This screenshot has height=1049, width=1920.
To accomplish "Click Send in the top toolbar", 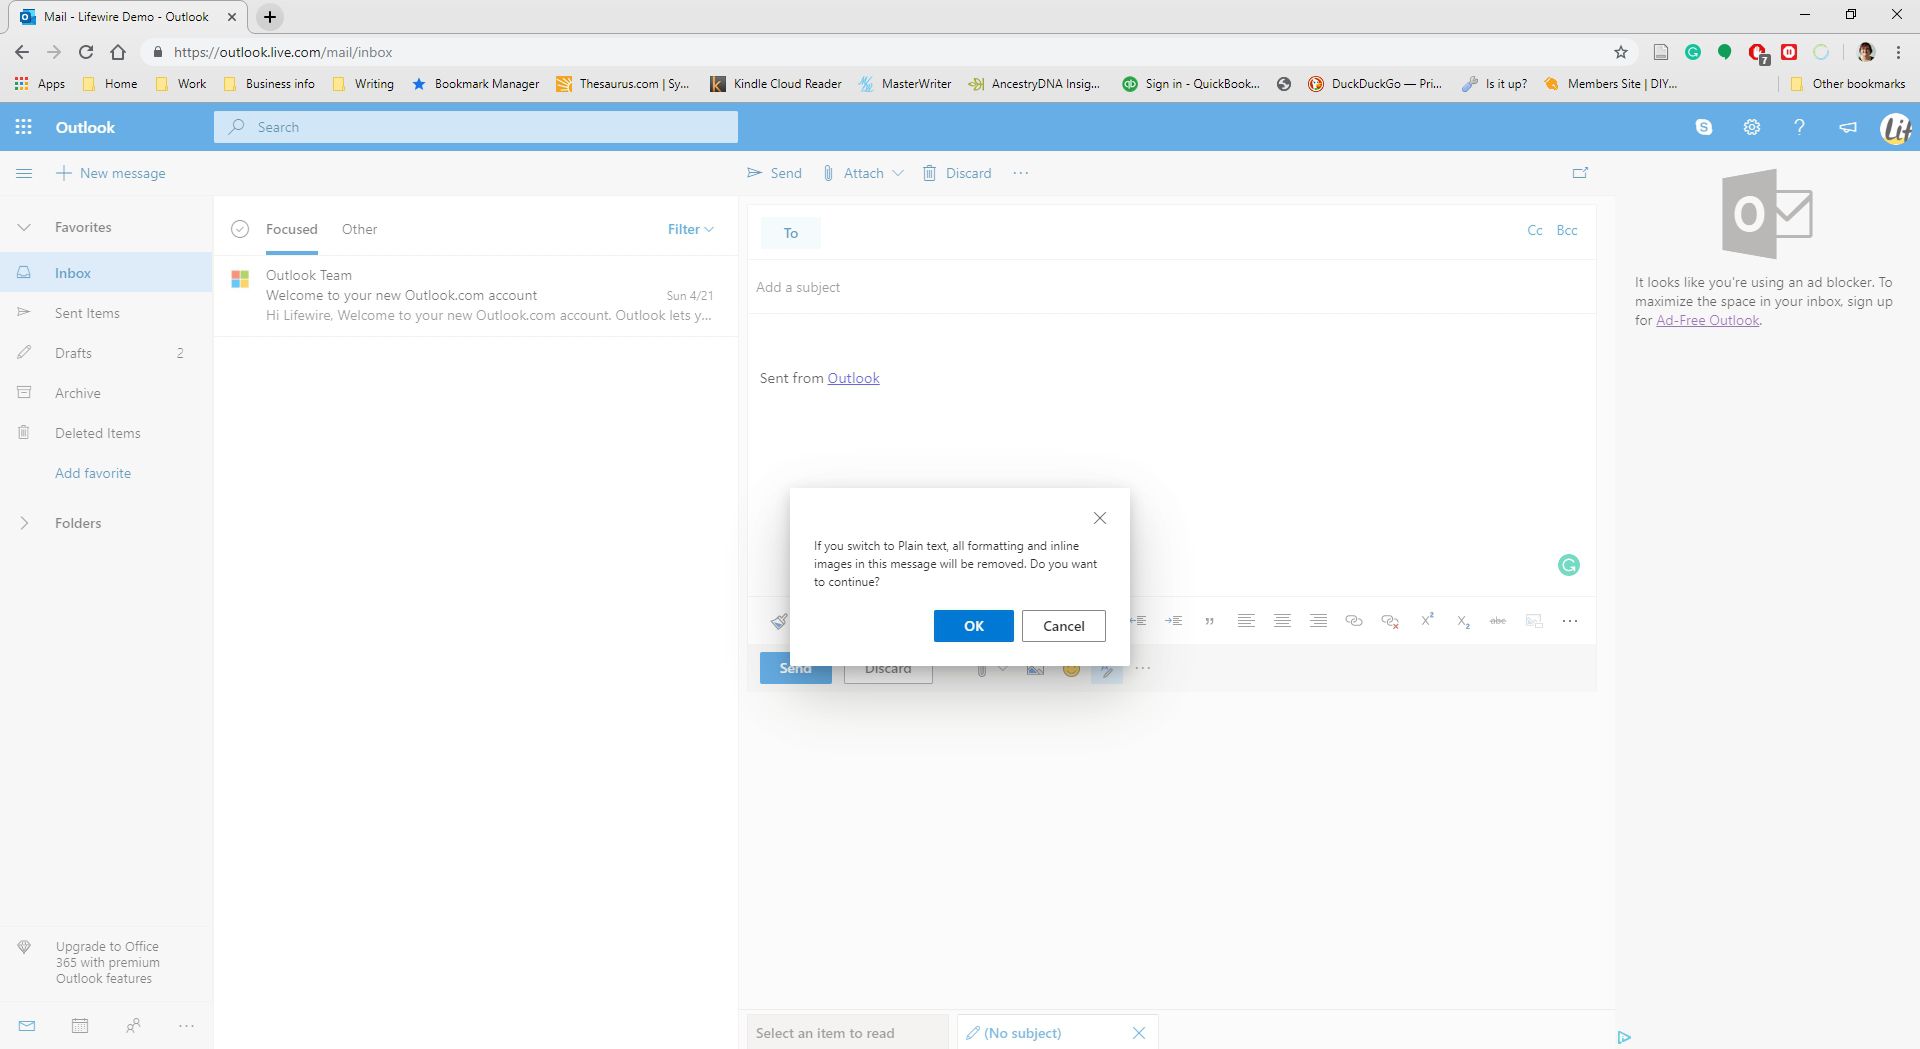I will point(774,173).
